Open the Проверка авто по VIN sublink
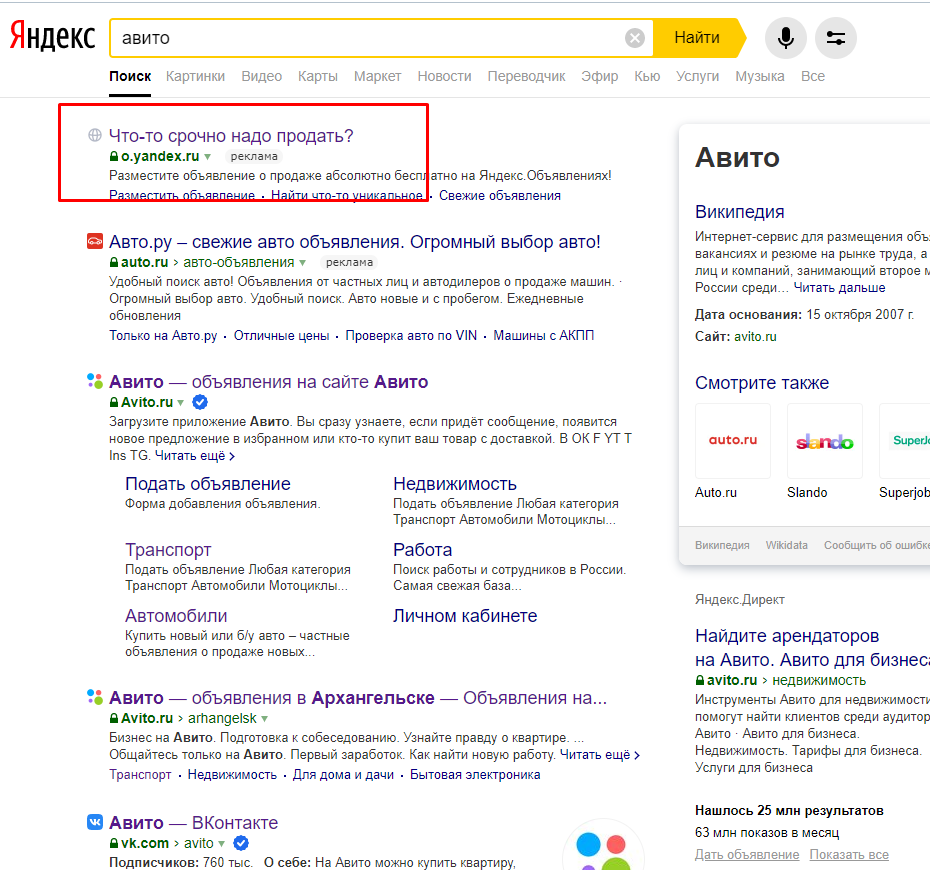The width and height of the screenshot is (930, 870). pyautogui.click(x=411, y=336)
